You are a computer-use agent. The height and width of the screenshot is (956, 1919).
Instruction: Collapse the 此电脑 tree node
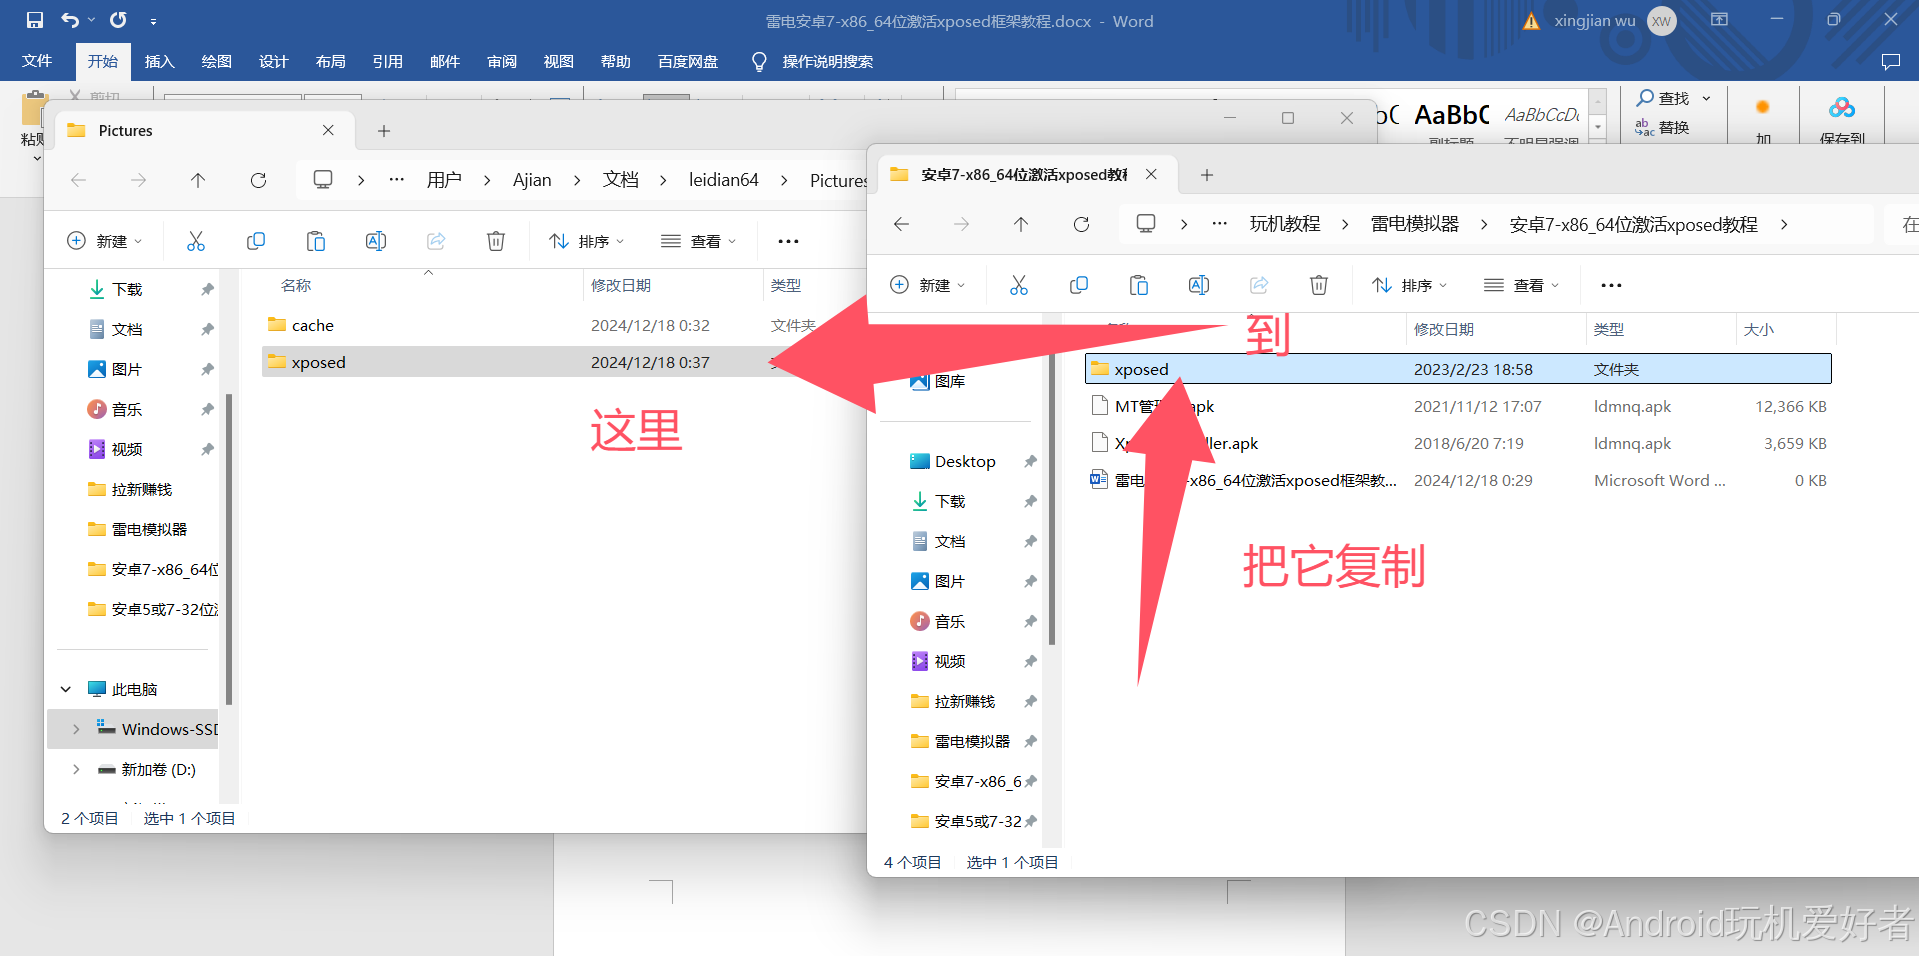[x=66, y=689]
